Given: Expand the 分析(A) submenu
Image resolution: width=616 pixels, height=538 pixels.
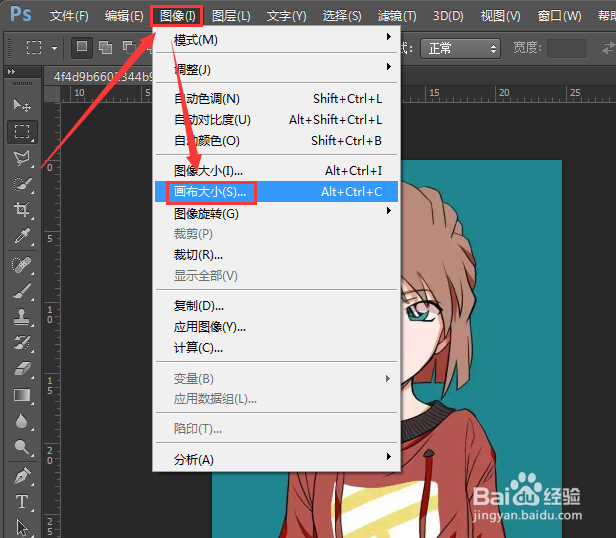Looking at the screenshot, I should pos(277,459).
